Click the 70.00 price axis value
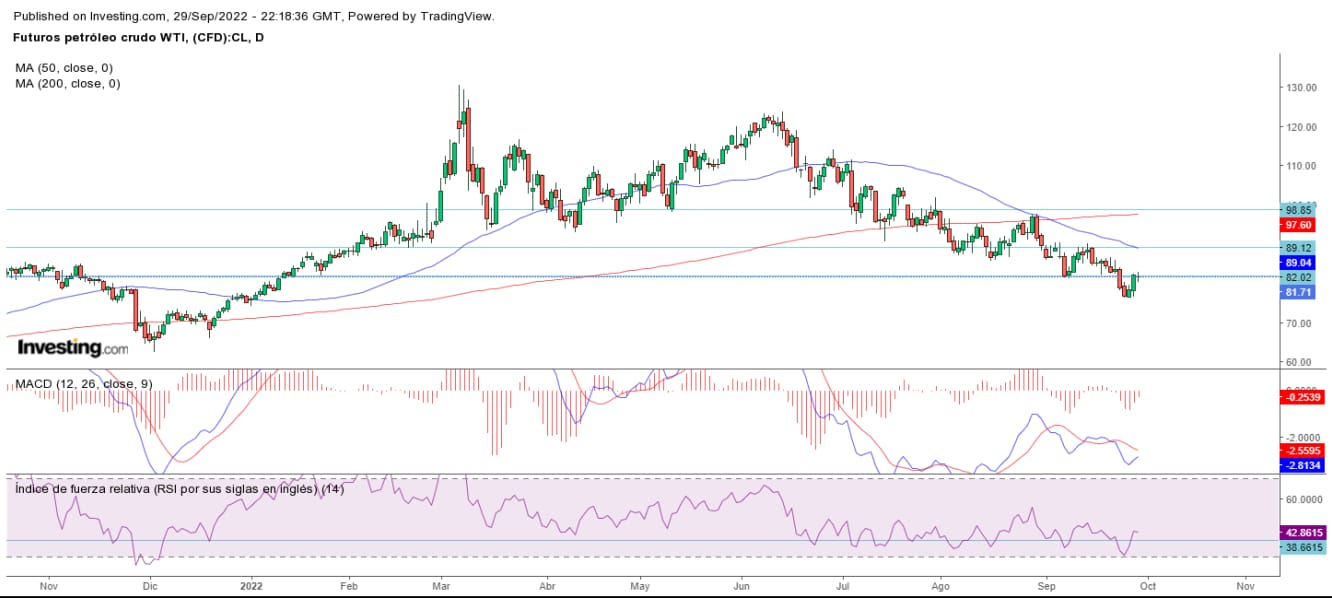 pyautogui.click(x=1299, y=323)
